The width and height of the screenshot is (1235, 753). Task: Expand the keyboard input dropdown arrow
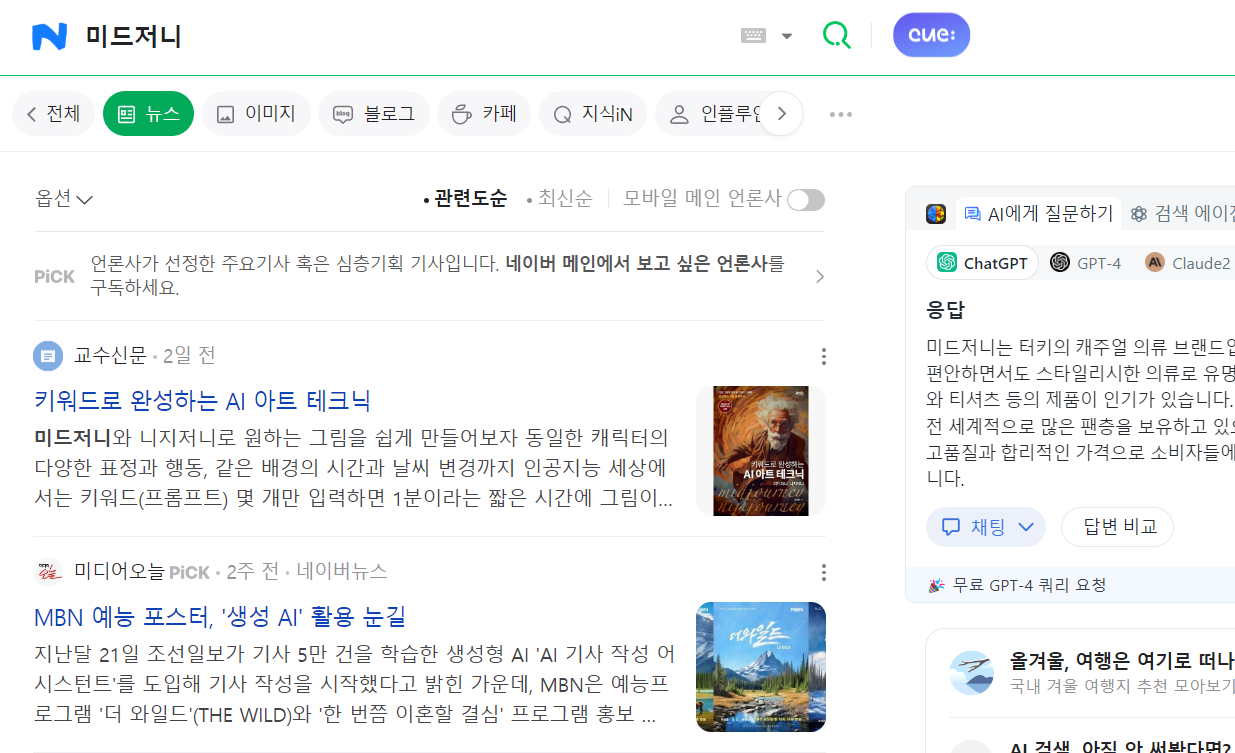[787, 36]
